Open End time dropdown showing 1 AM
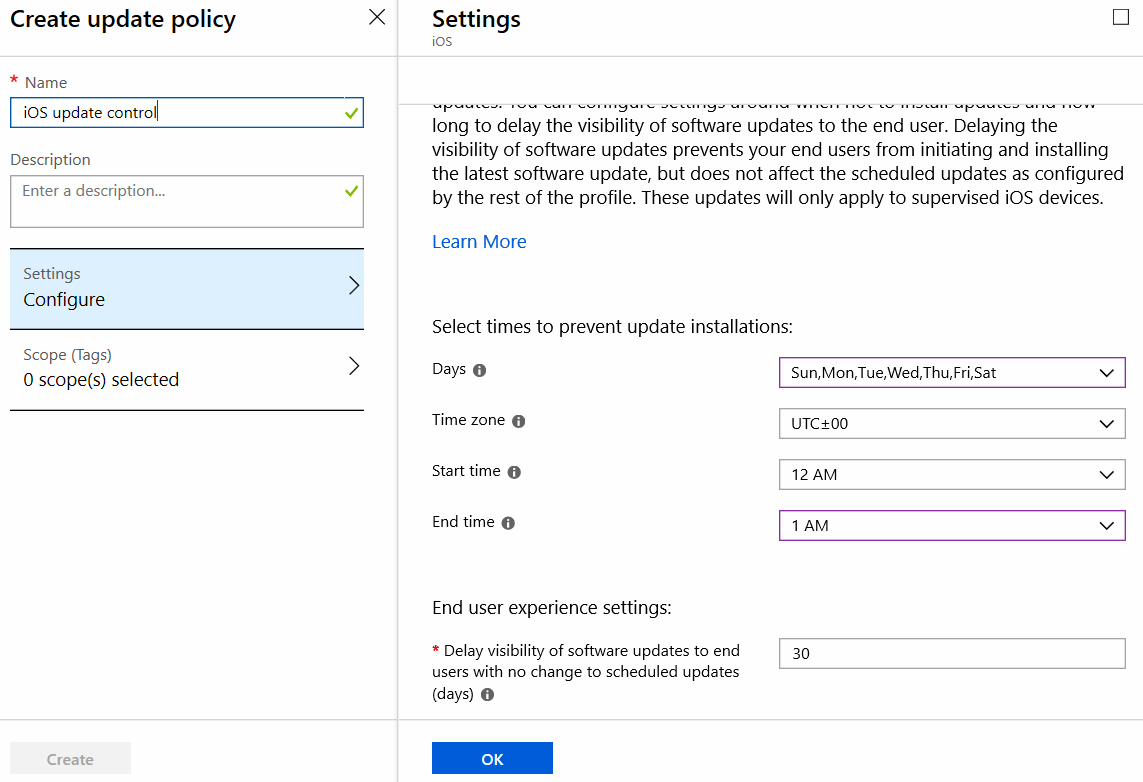Image resolution: width=1143 pixels, height=782 pixels. (951, 526)
